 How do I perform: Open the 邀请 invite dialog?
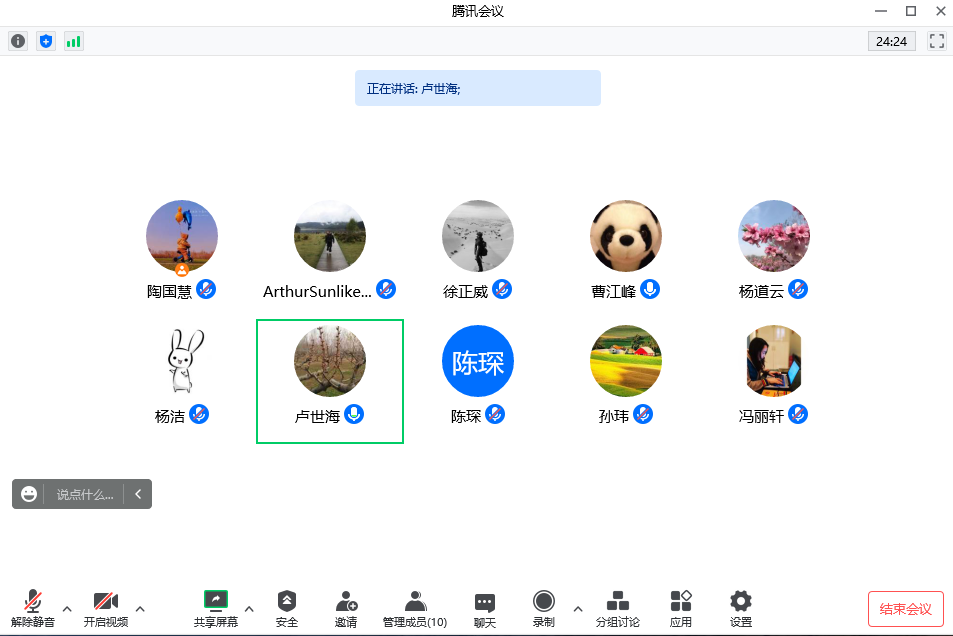346,609
